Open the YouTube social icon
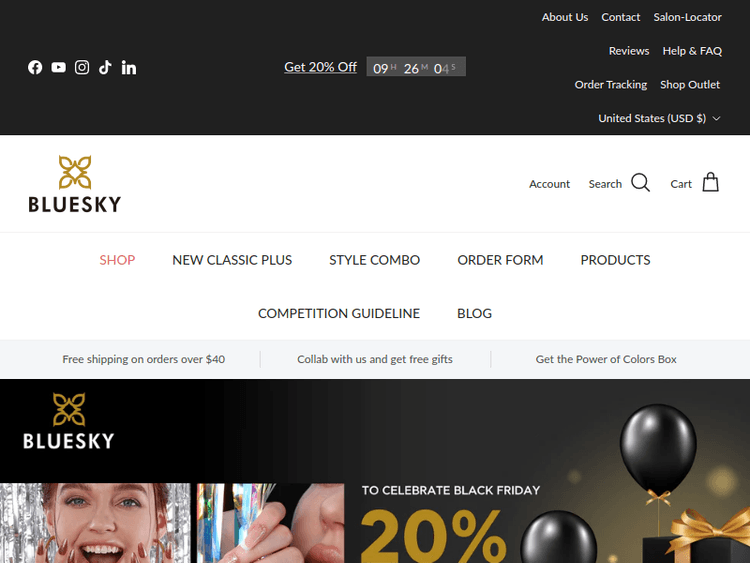 click(x=58, y=67)
